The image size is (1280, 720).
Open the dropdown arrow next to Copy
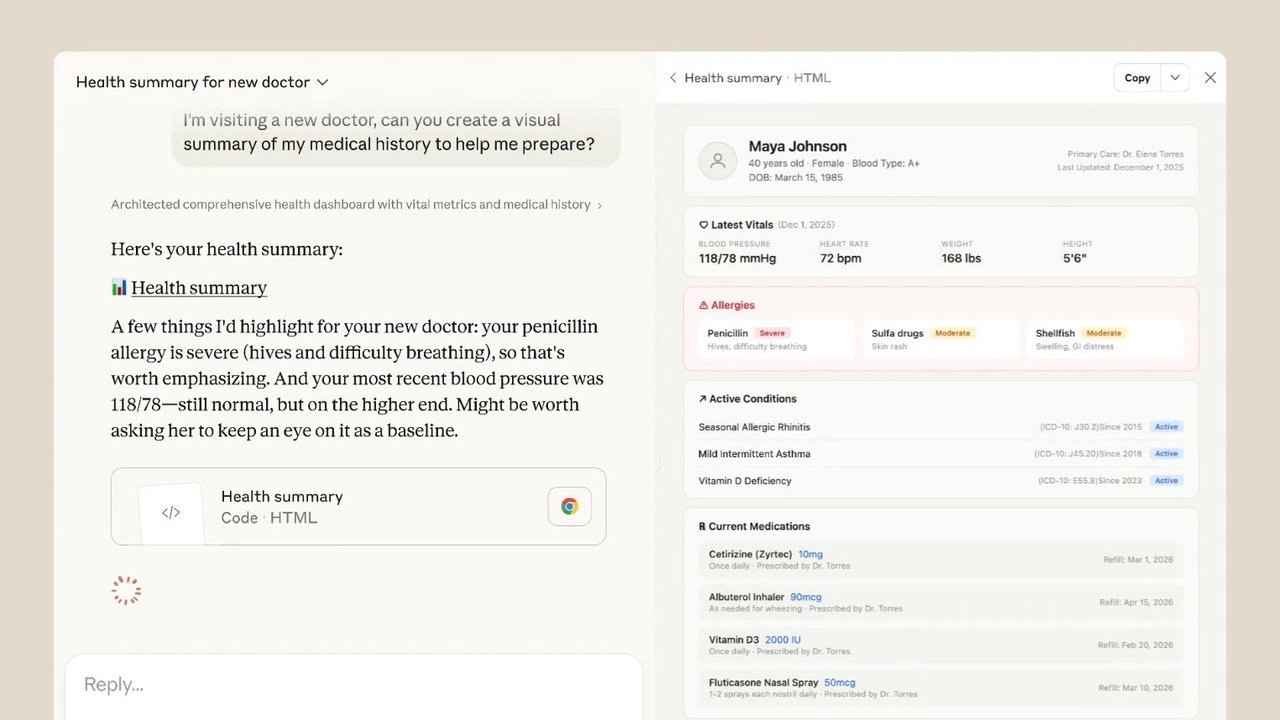pos(1176,78)
